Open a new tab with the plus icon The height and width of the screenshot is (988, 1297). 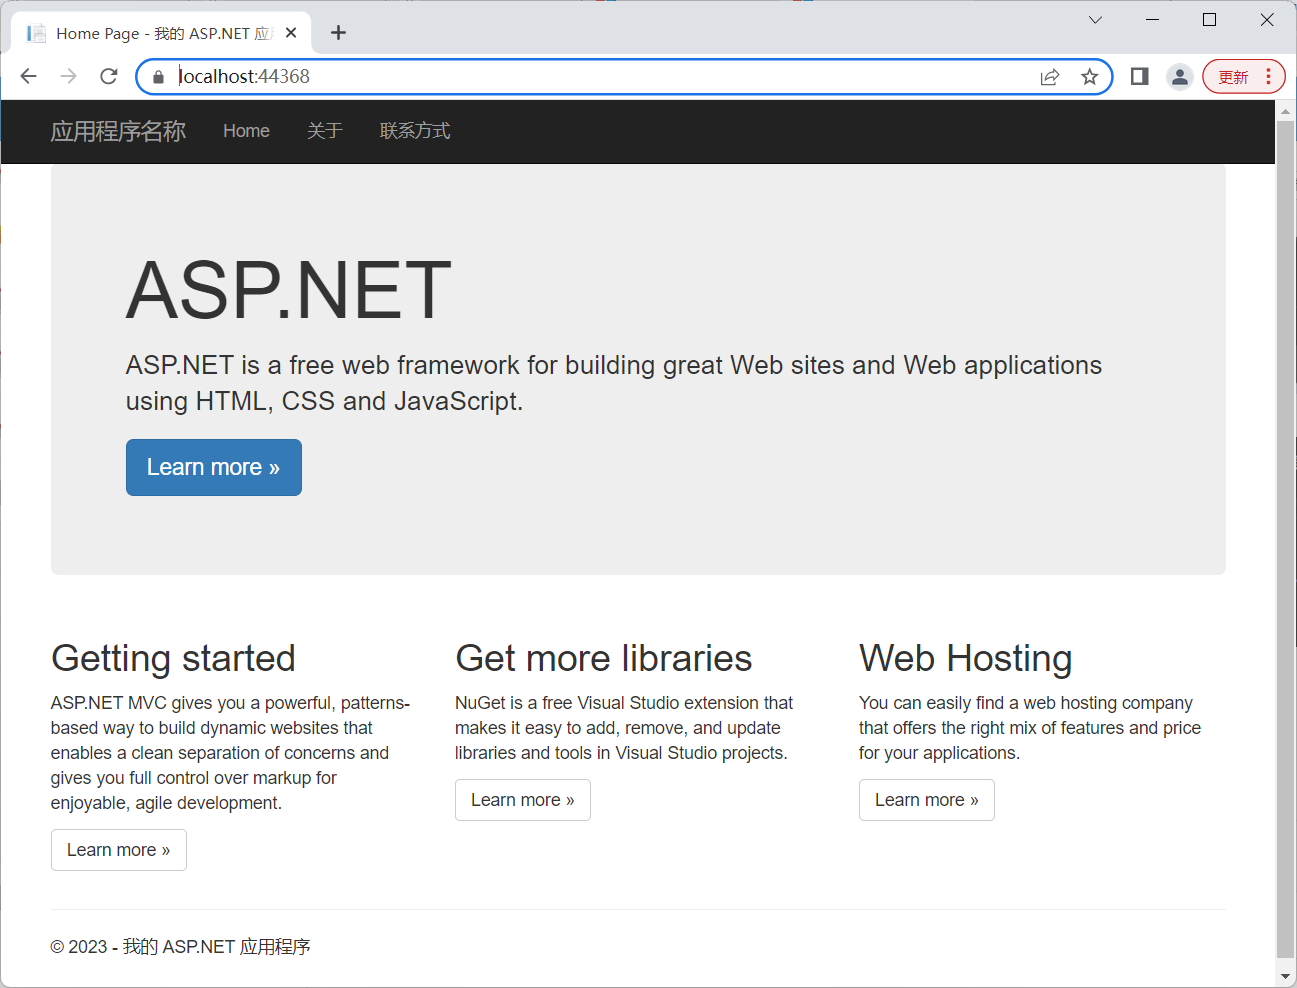339,33
